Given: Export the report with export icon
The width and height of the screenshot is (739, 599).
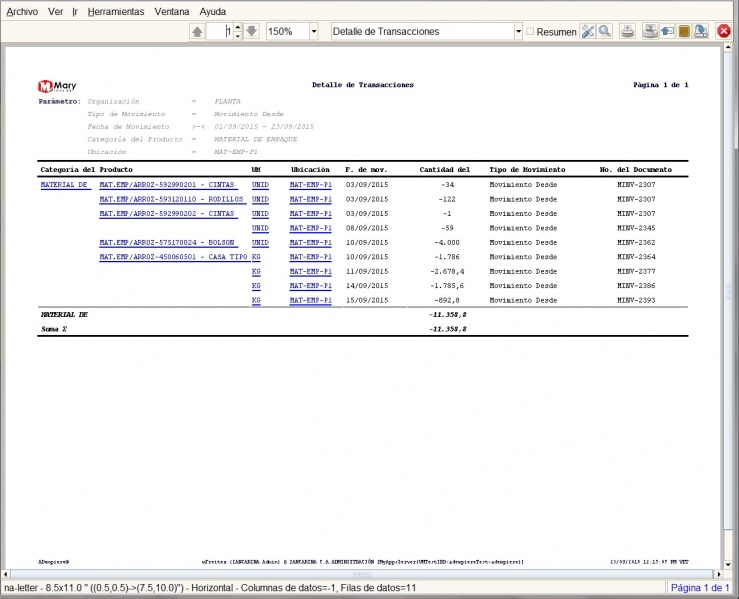Looking at the screenshot, I should 701,32.
